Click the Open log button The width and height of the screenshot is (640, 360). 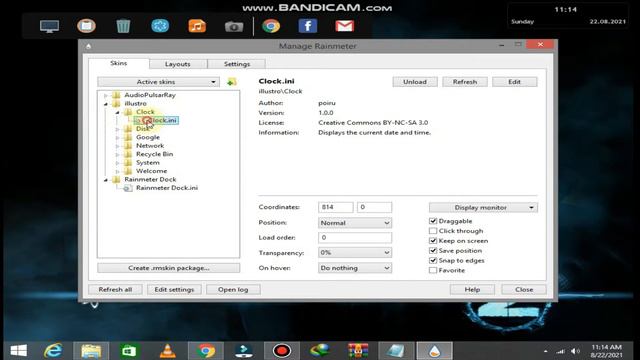point(233,289)
